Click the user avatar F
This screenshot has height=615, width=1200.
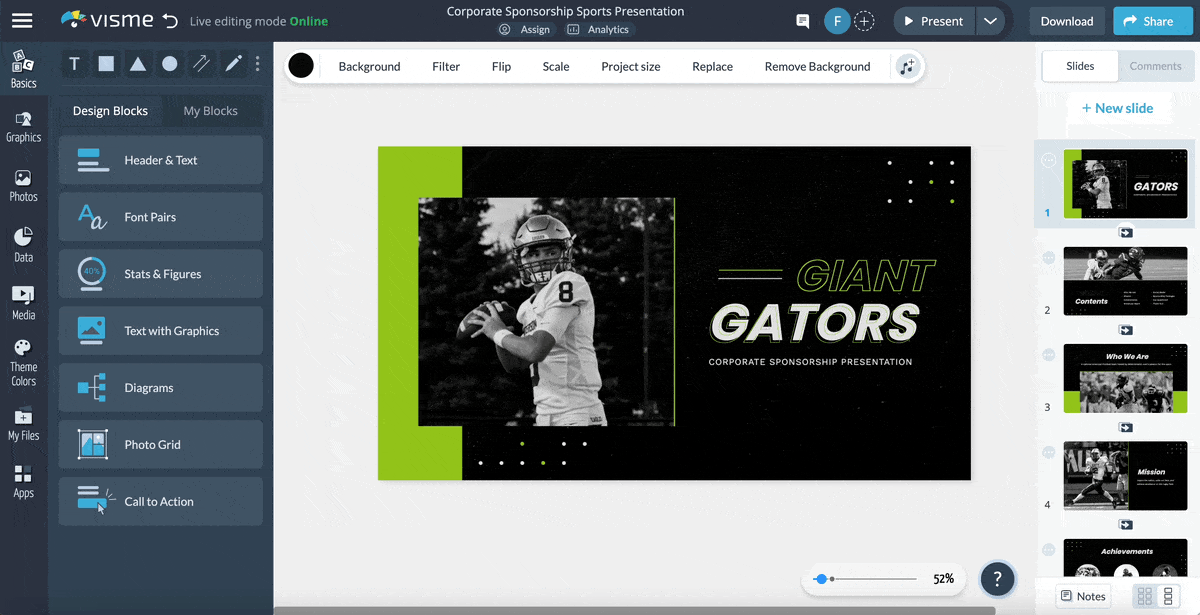click(837, 21)
